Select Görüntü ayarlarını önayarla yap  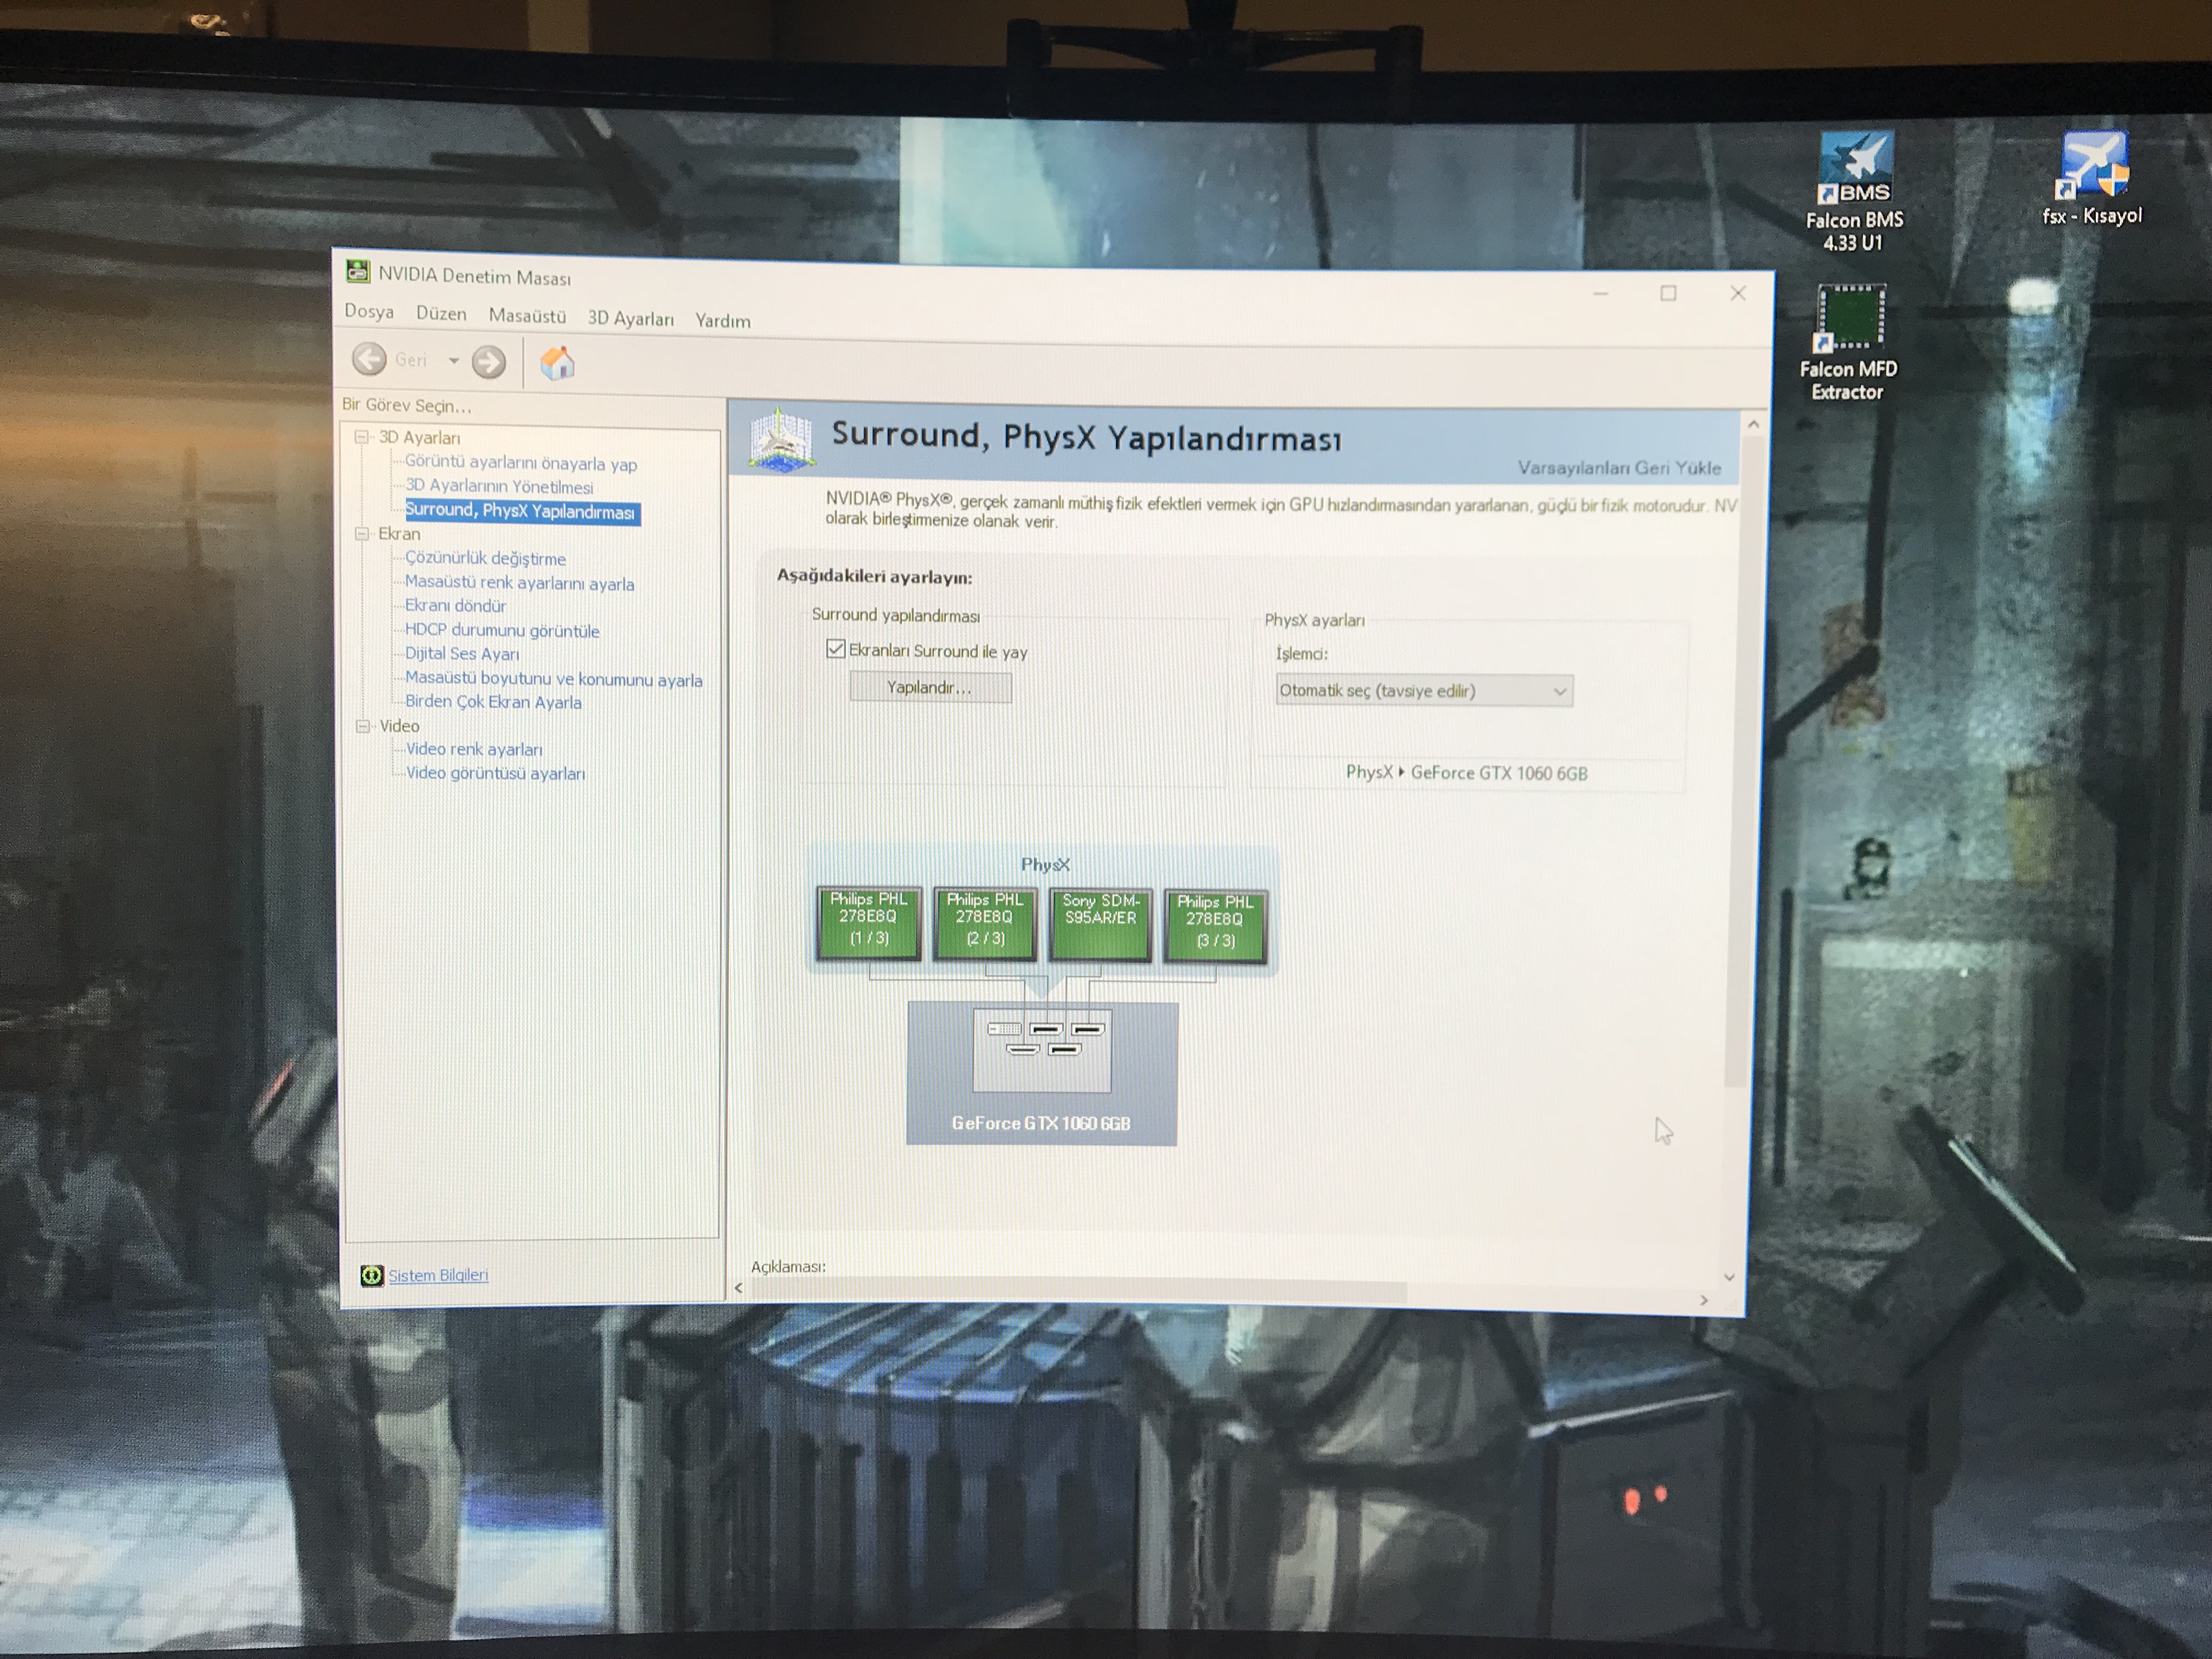coord(521,463)
